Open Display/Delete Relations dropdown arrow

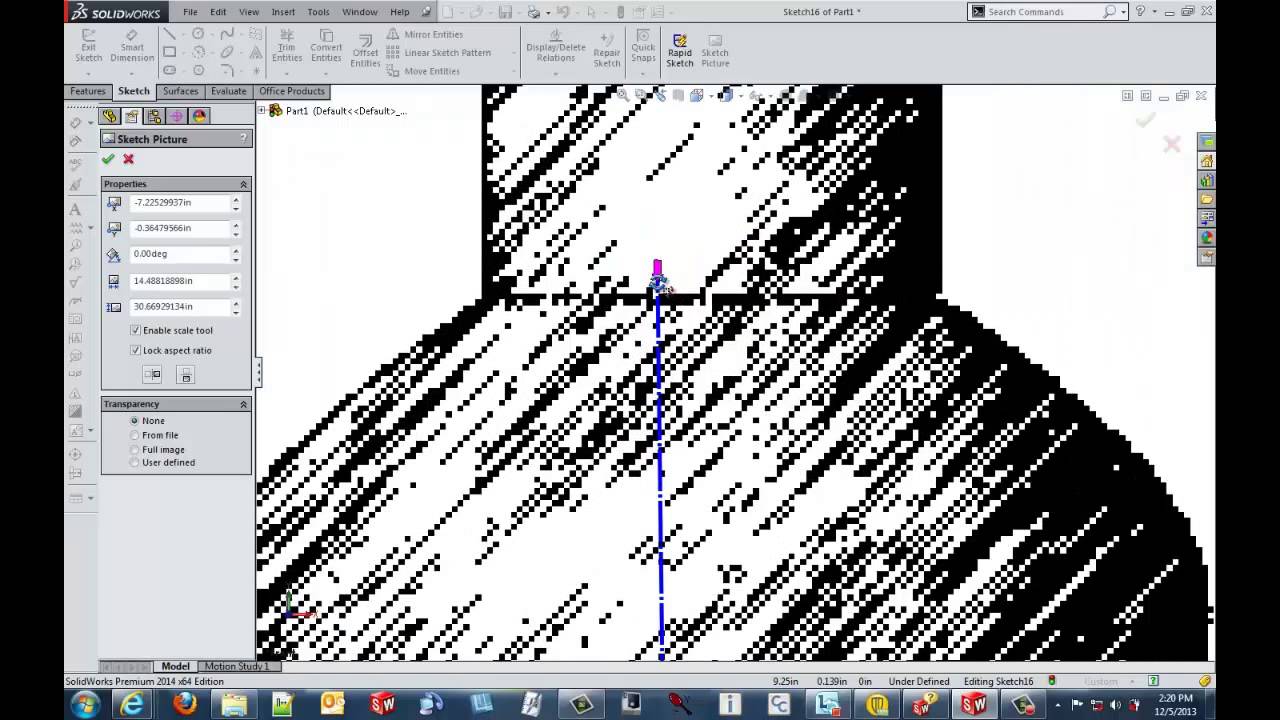point(556,72)
